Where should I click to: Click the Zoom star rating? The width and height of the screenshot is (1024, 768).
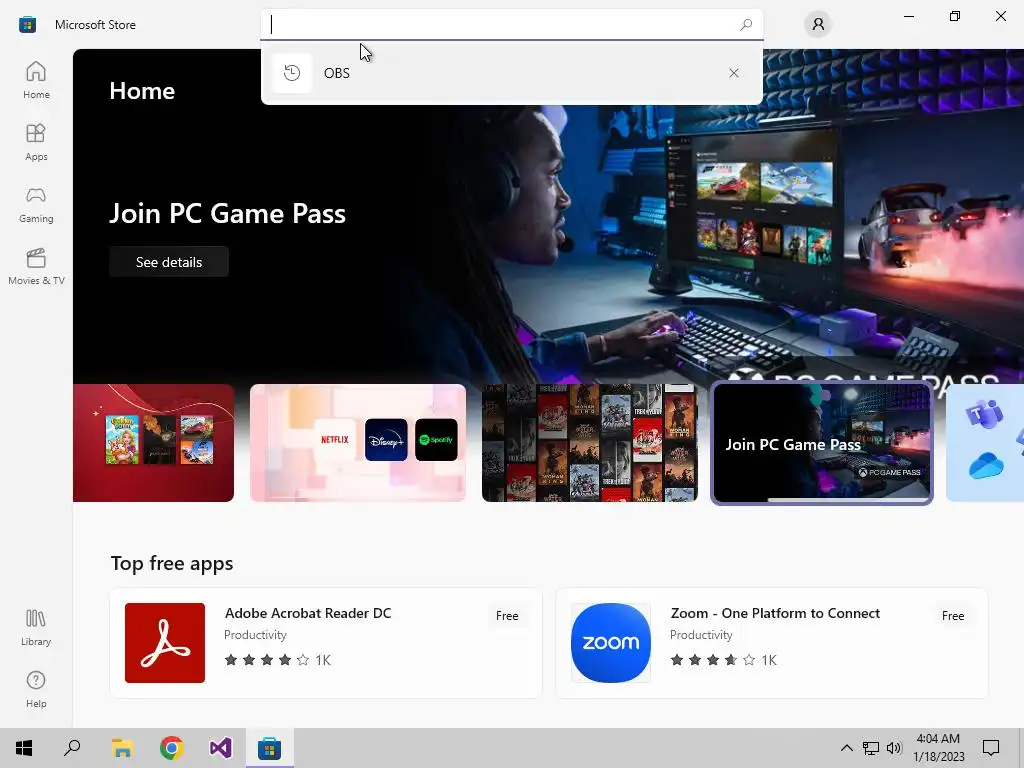pos(712,660)
